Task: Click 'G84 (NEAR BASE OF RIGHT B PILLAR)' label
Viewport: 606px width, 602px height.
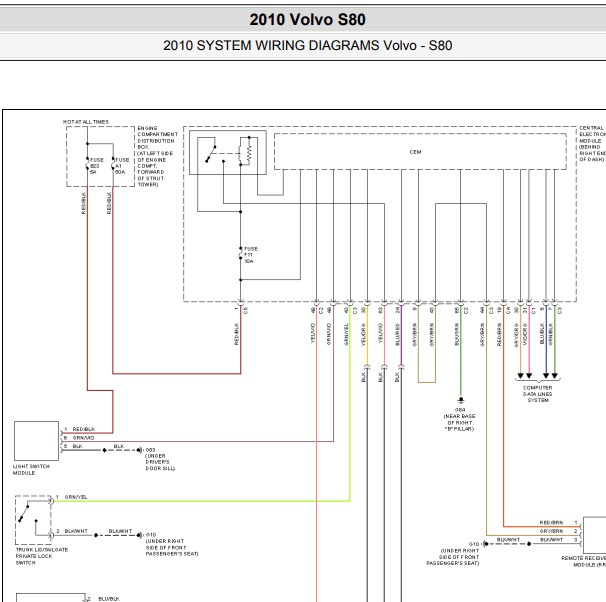Action: click(x=460, y=419)
